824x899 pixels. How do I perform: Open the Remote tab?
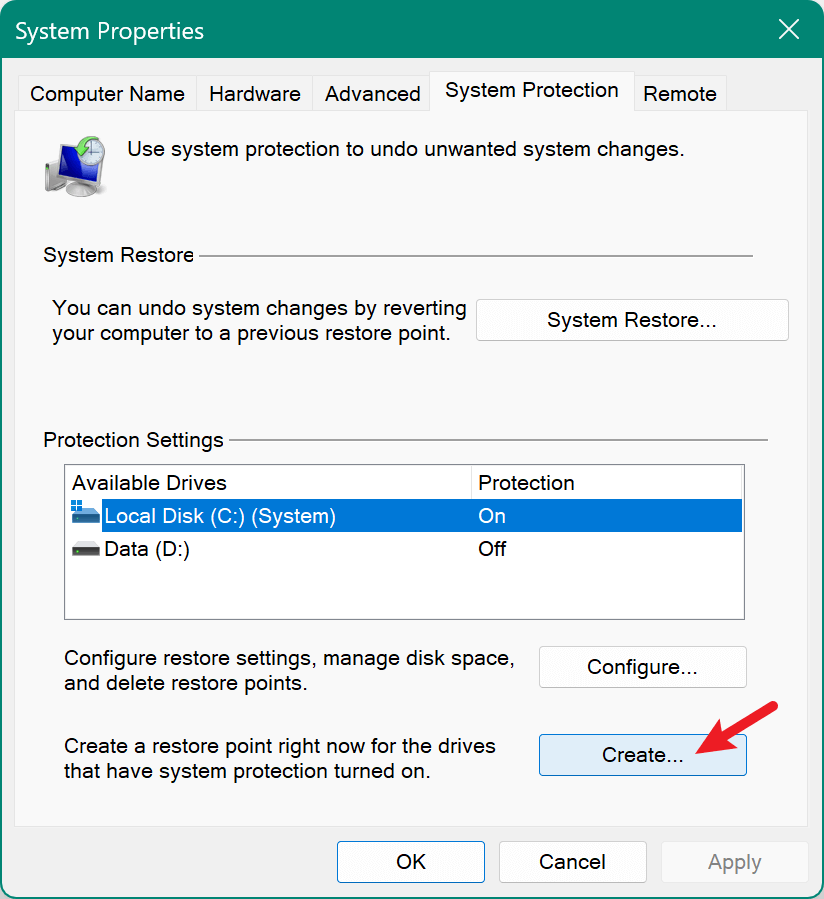coord(680,93)
